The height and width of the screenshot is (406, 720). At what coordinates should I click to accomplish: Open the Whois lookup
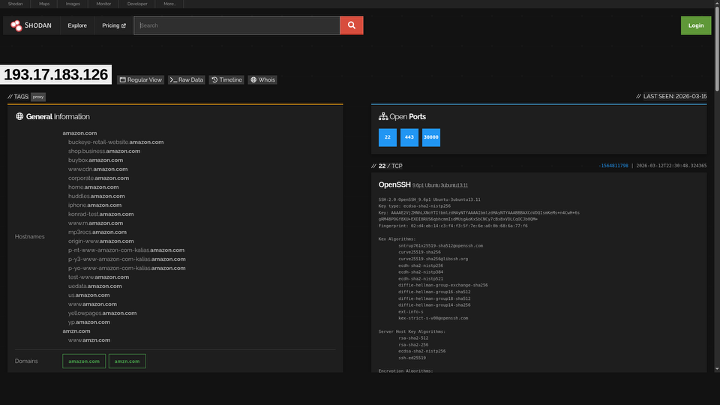pos(263,79)
